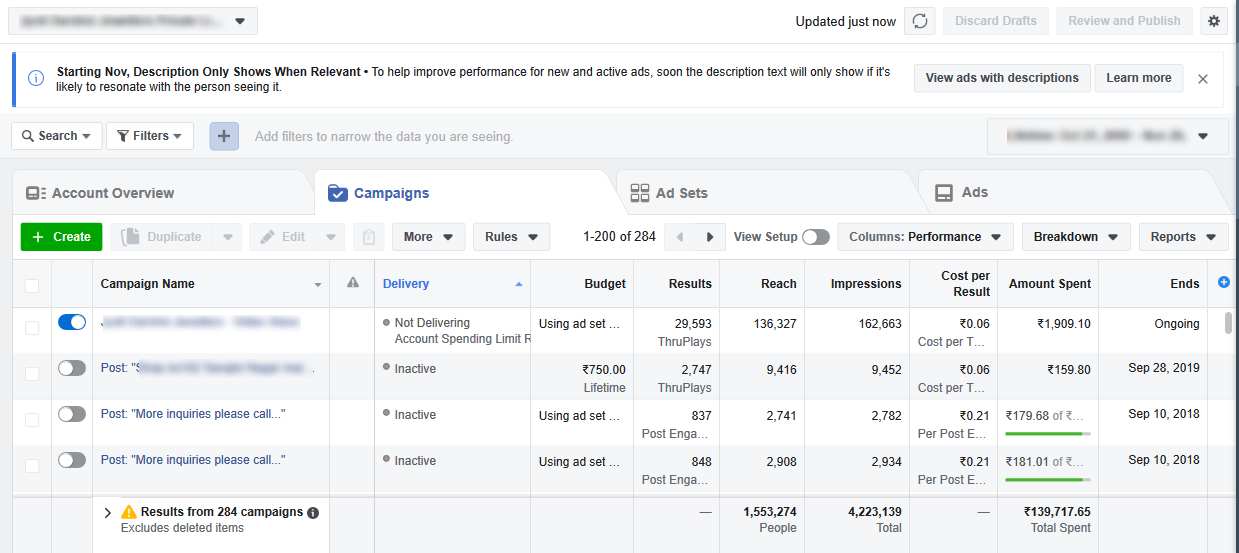Click the green Create button

61,237
